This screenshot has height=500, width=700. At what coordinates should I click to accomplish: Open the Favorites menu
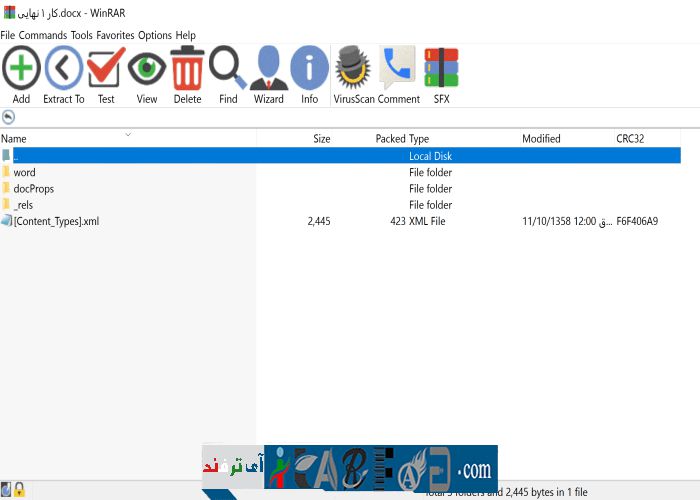[x=115, y=35]
